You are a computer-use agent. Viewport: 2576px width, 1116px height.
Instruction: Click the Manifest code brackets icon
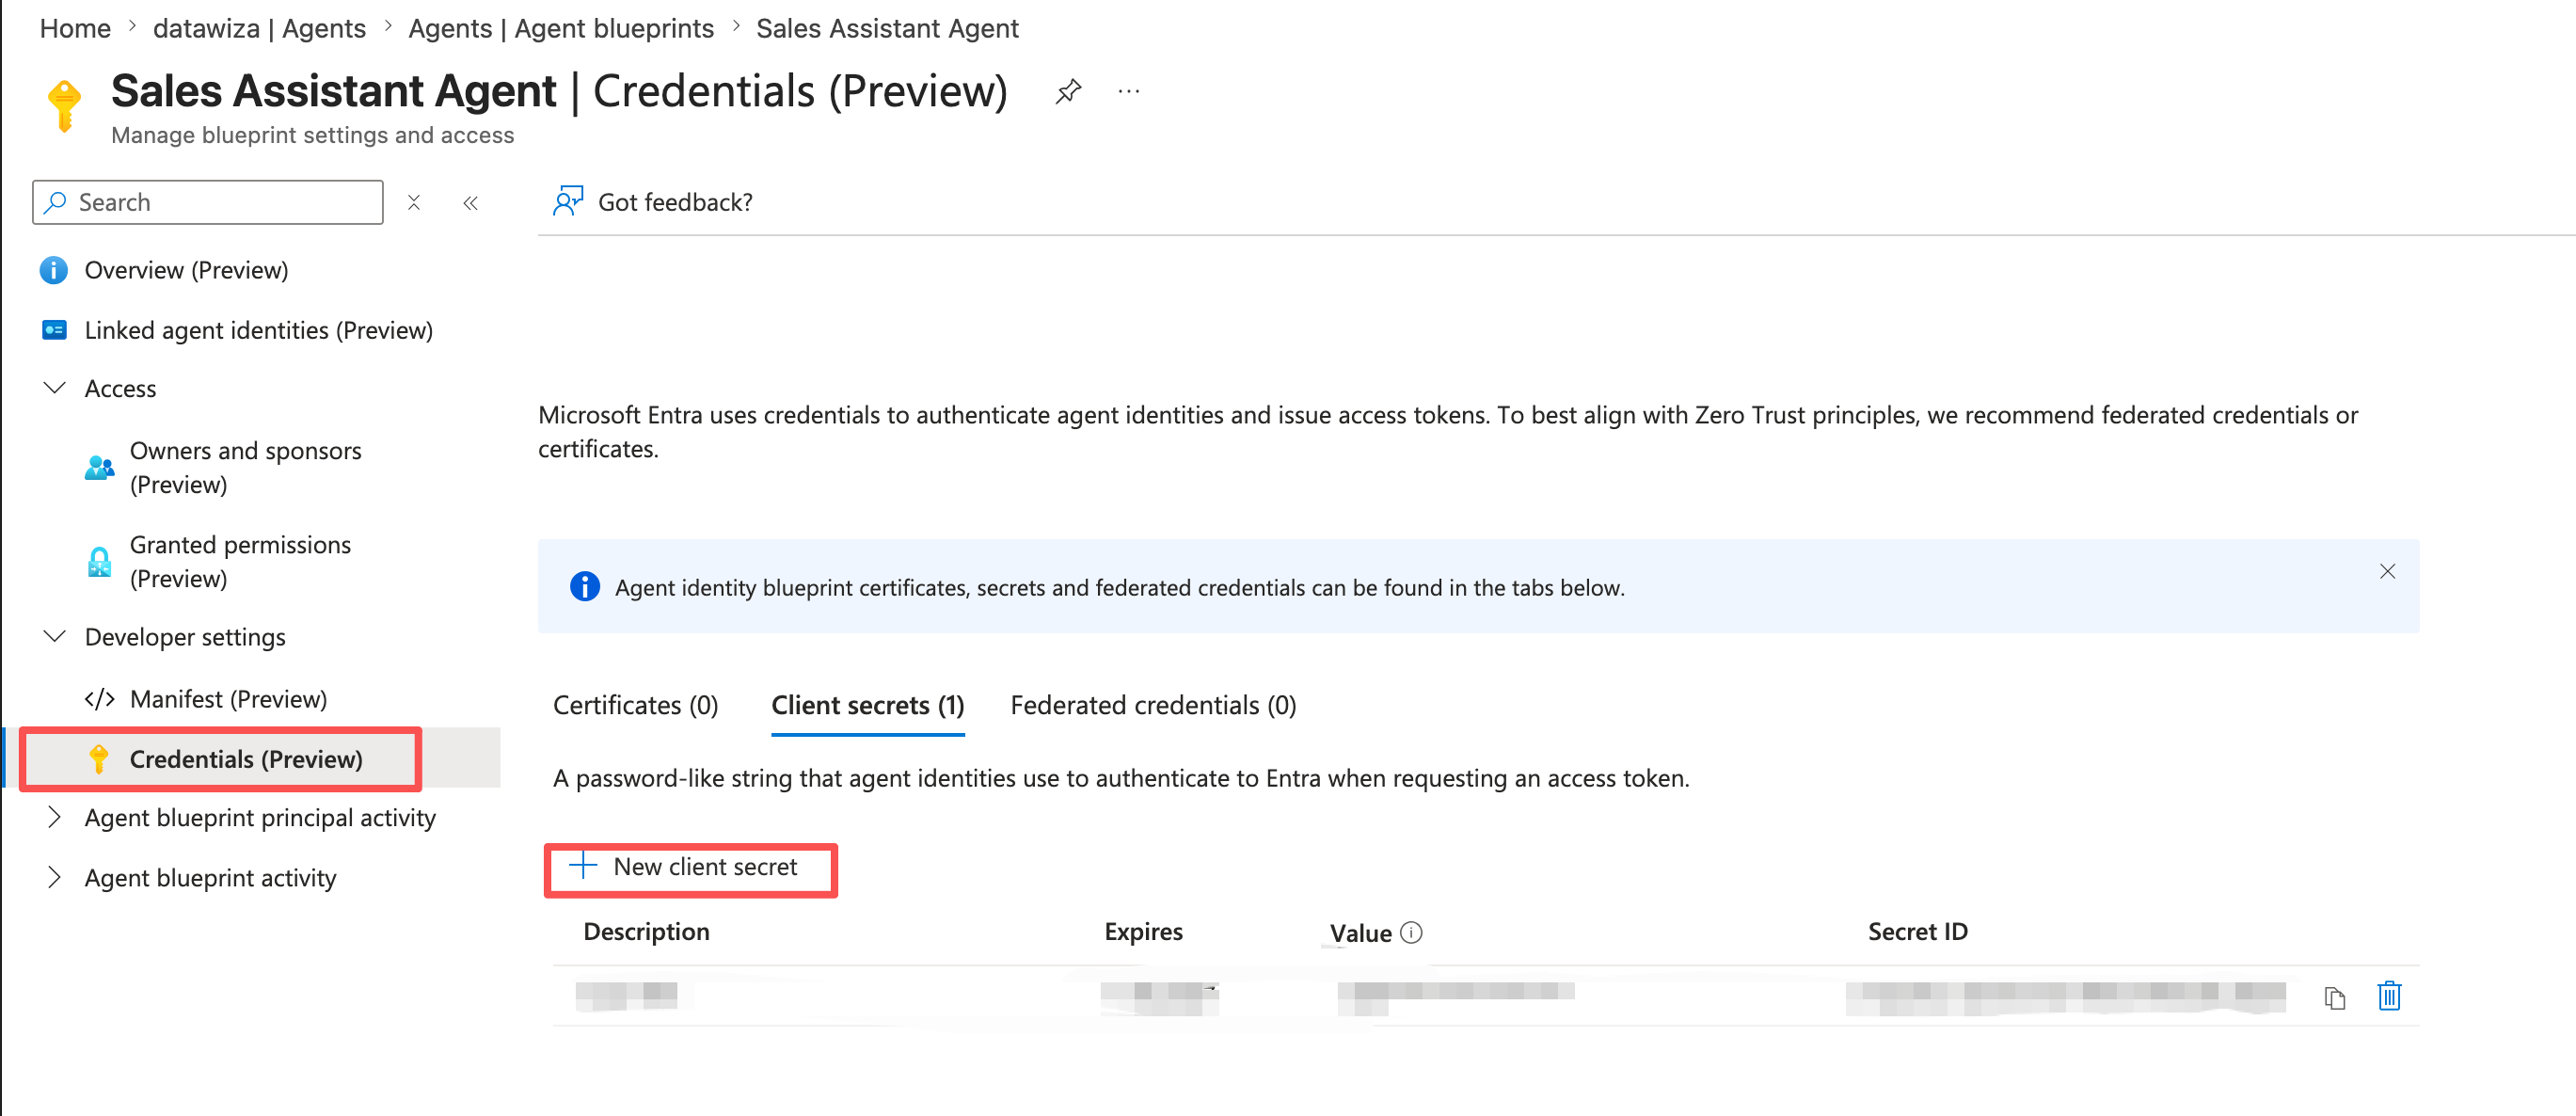click(x=99, y=699)
